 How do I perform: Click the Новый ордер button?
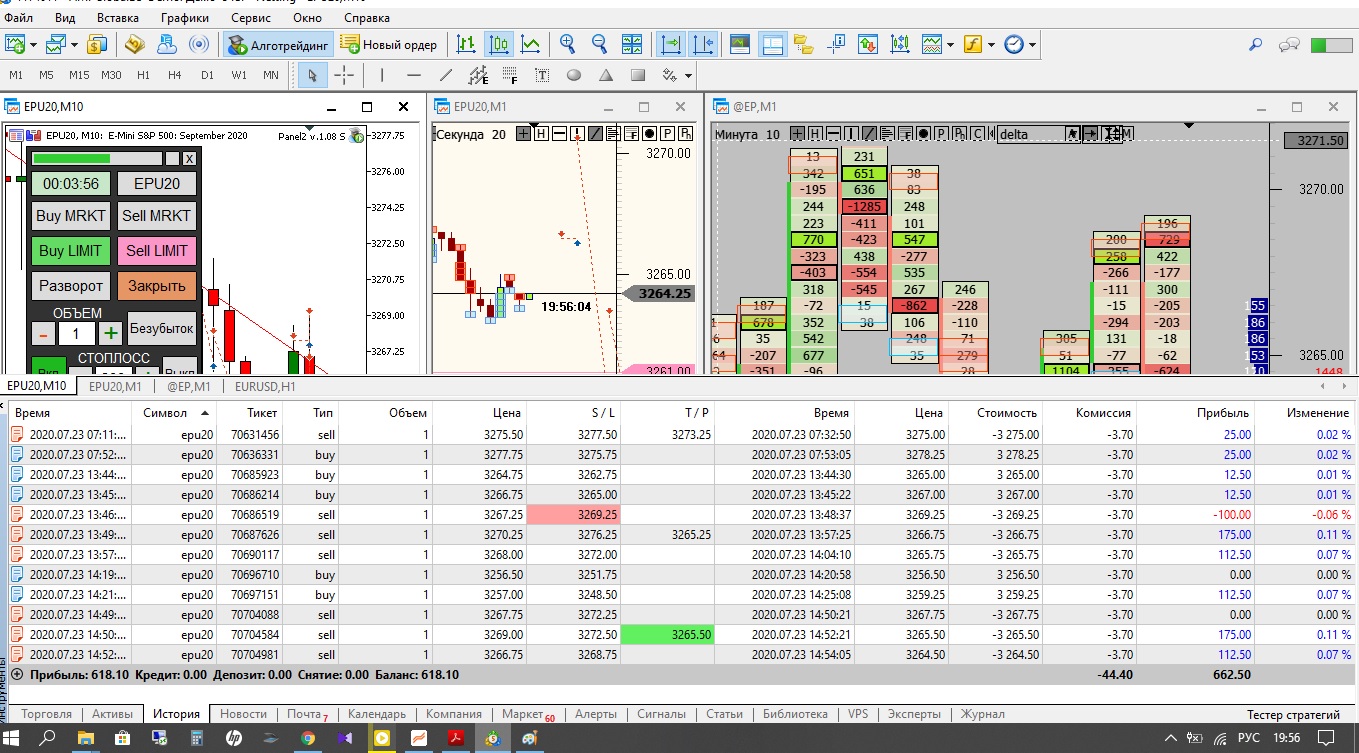pyautogui.click(x=389, y=44)
